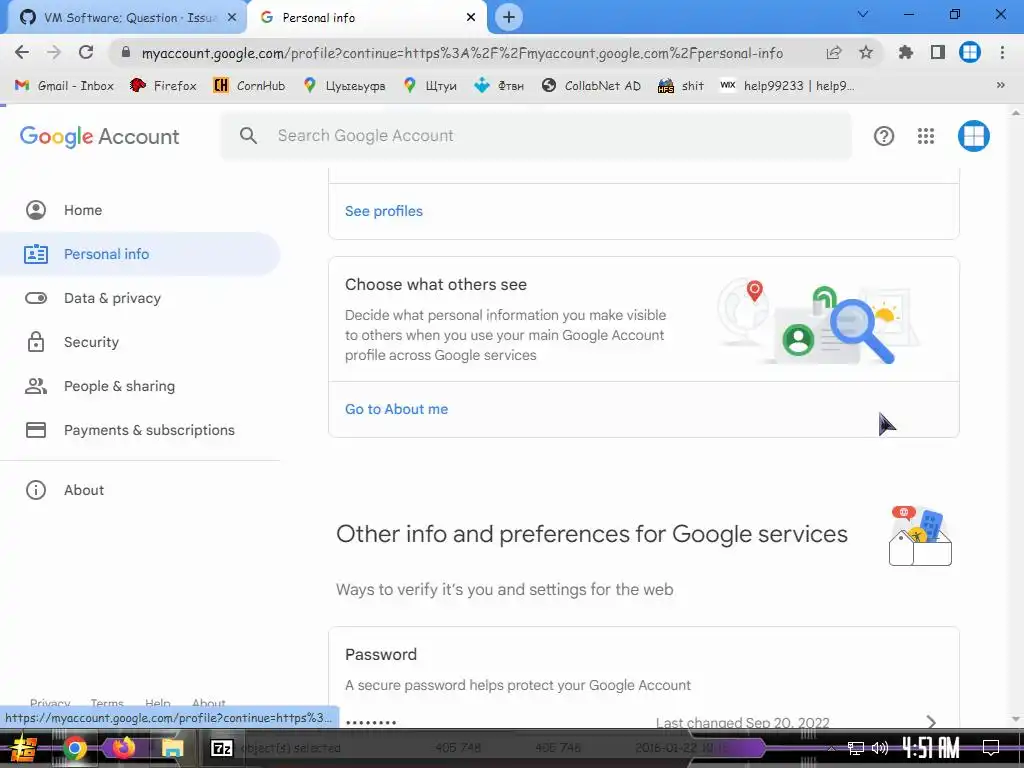This screenshot has height=768, width=1024.
Task: Click the 4:51 AM taskbar clock
Action: tap(931, 748)
